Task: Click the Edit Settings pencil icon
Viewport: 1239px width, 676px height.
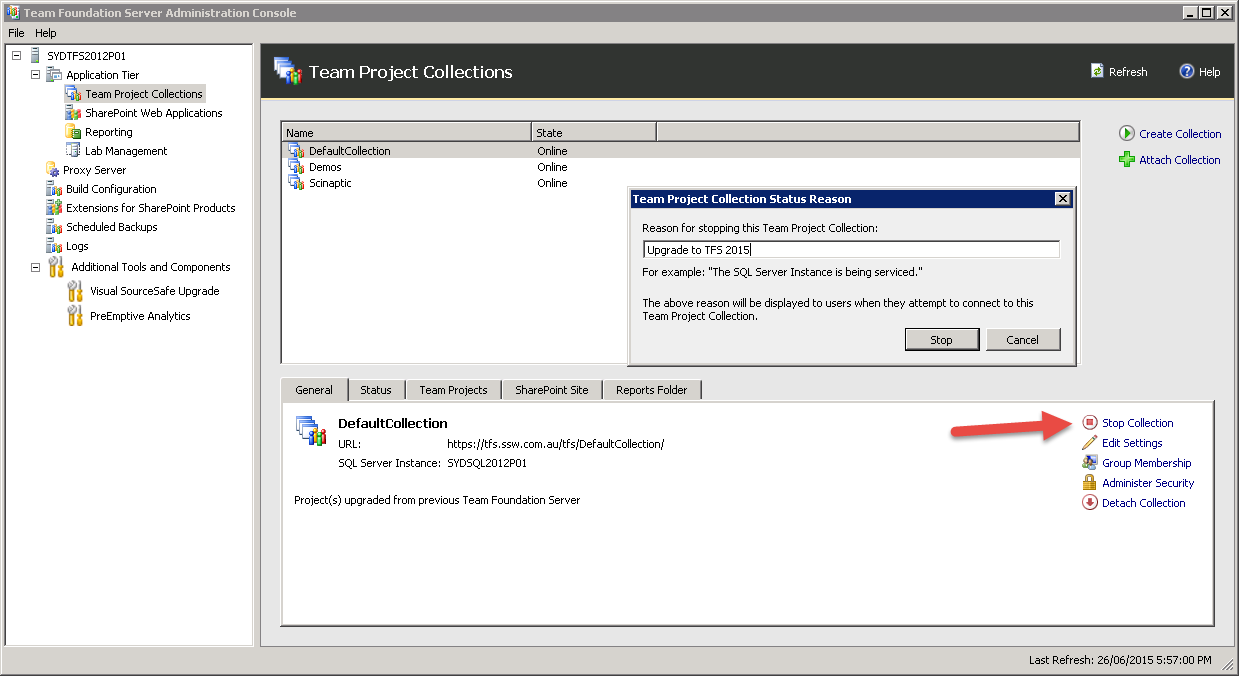Action: click(1090, 443)
